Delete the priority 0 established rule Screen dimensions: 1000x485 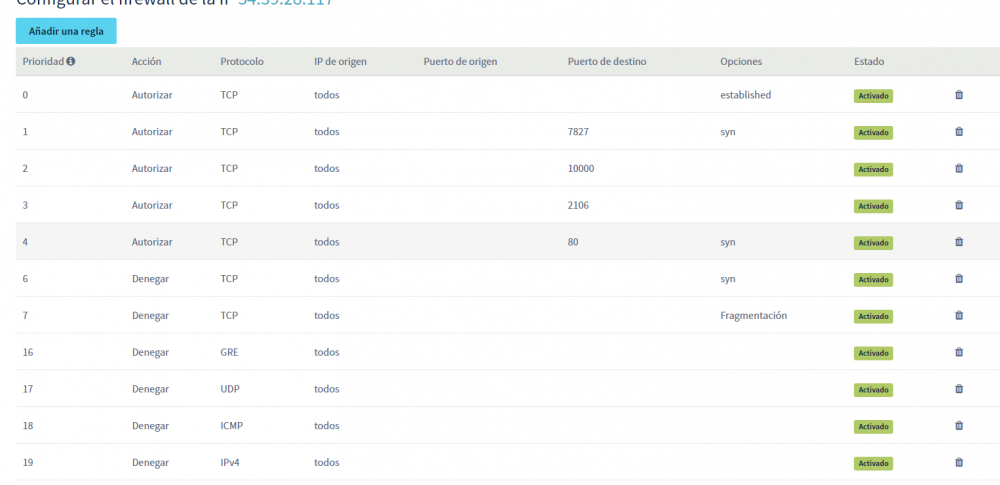point(959,95)
